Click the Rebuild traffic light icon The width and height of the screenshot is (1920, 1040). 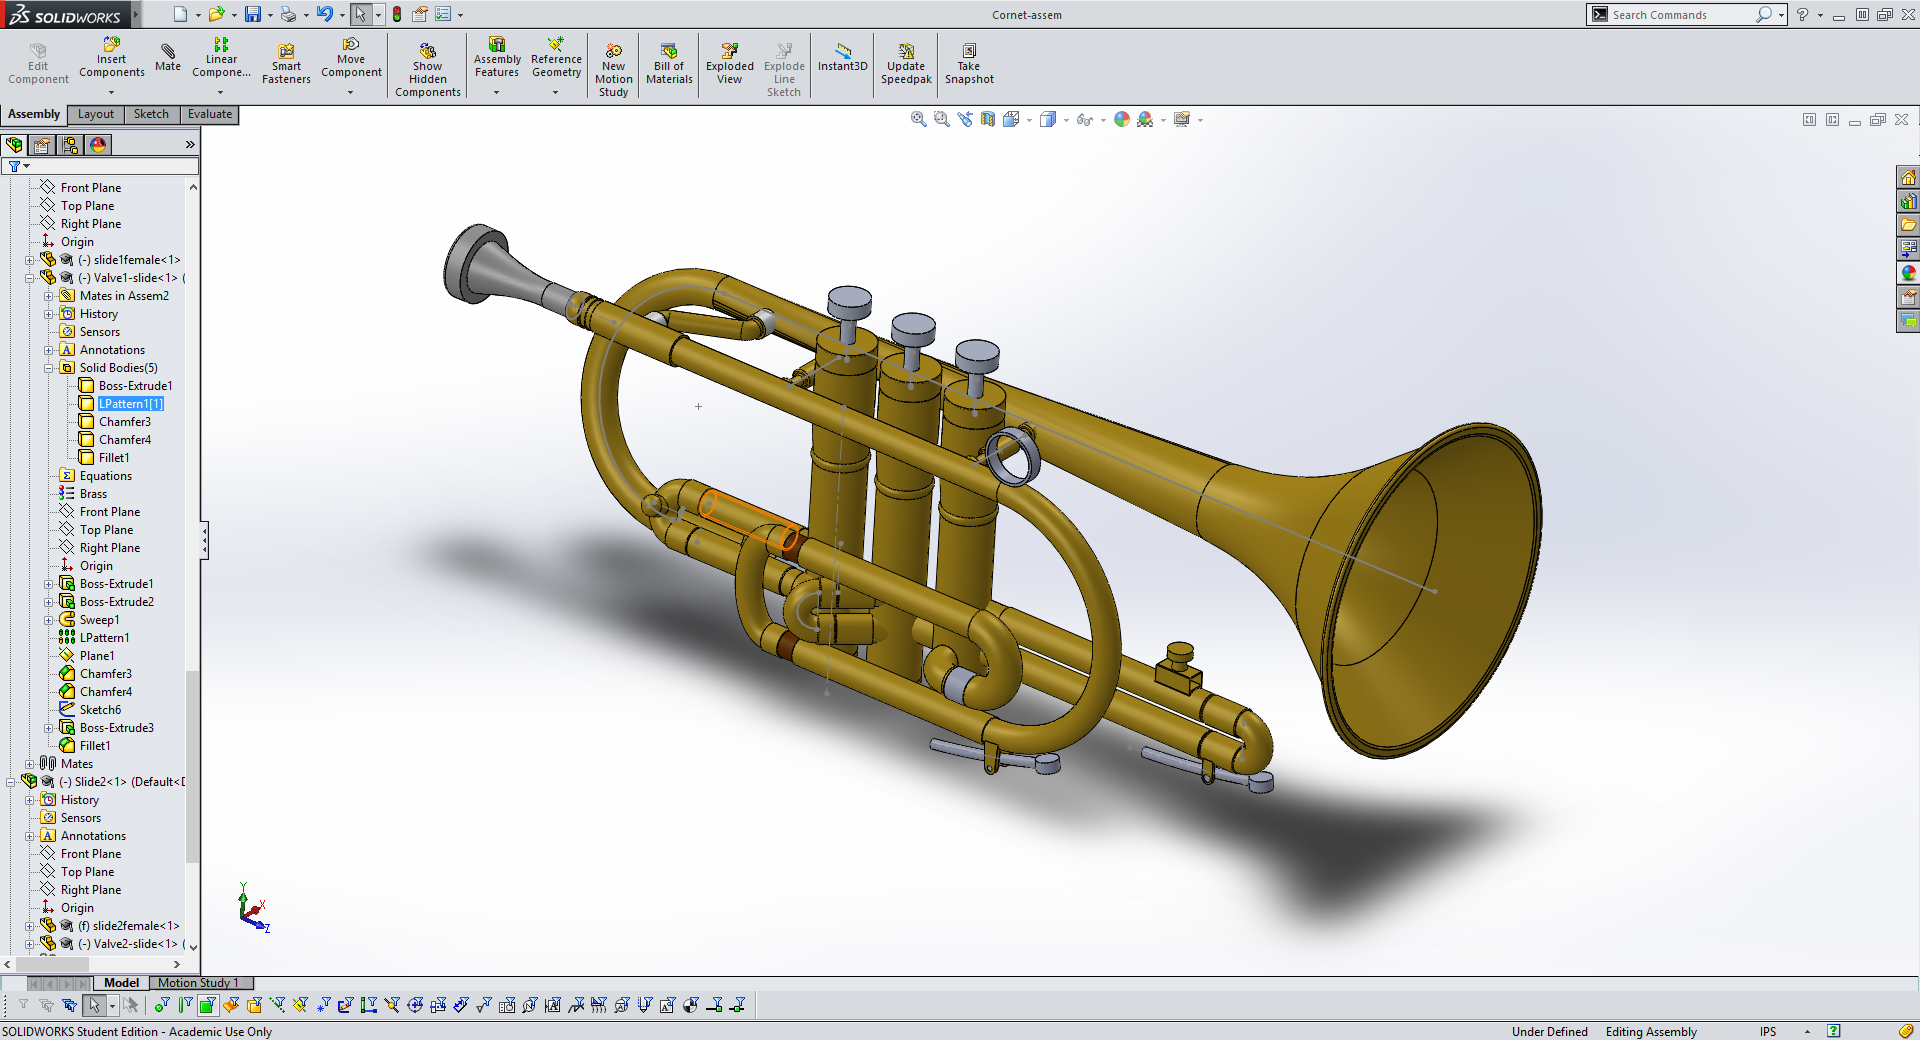point(397,14)
